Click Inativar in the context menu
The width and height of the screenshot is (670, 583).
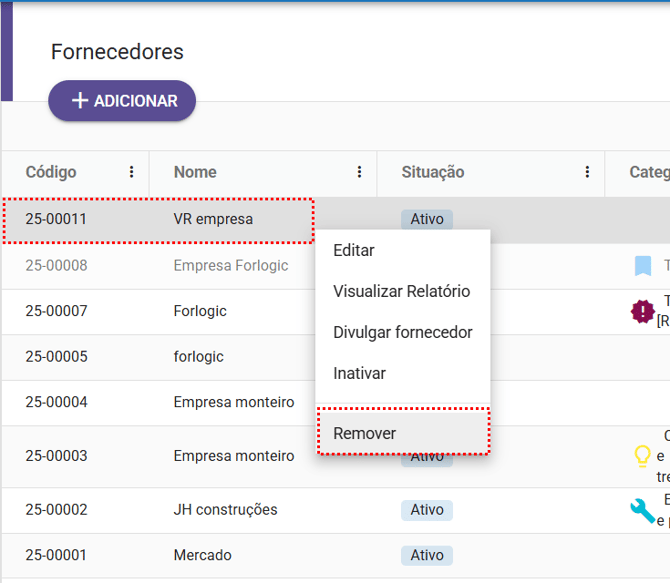click(359, 373)
